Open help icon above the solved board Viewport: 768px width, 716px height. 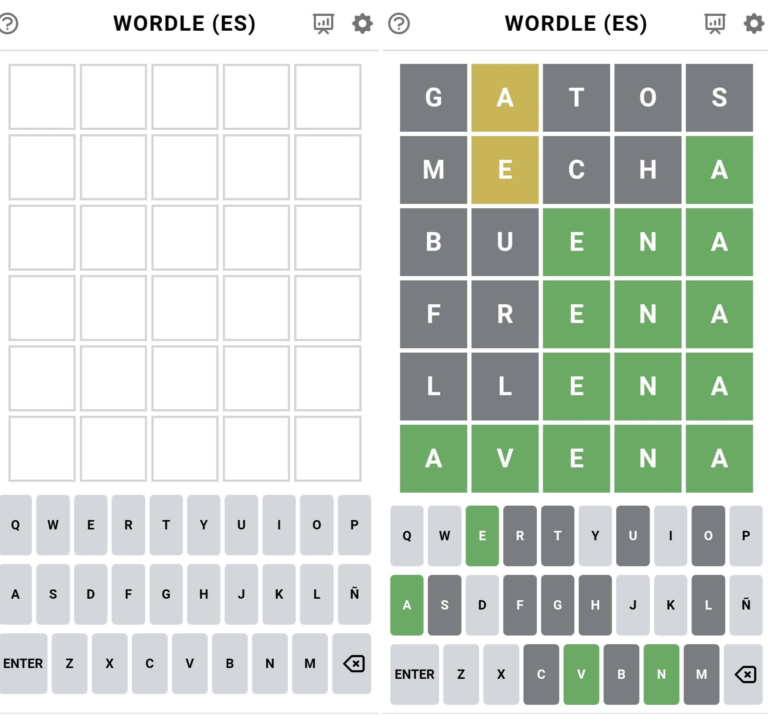(399, 24)
